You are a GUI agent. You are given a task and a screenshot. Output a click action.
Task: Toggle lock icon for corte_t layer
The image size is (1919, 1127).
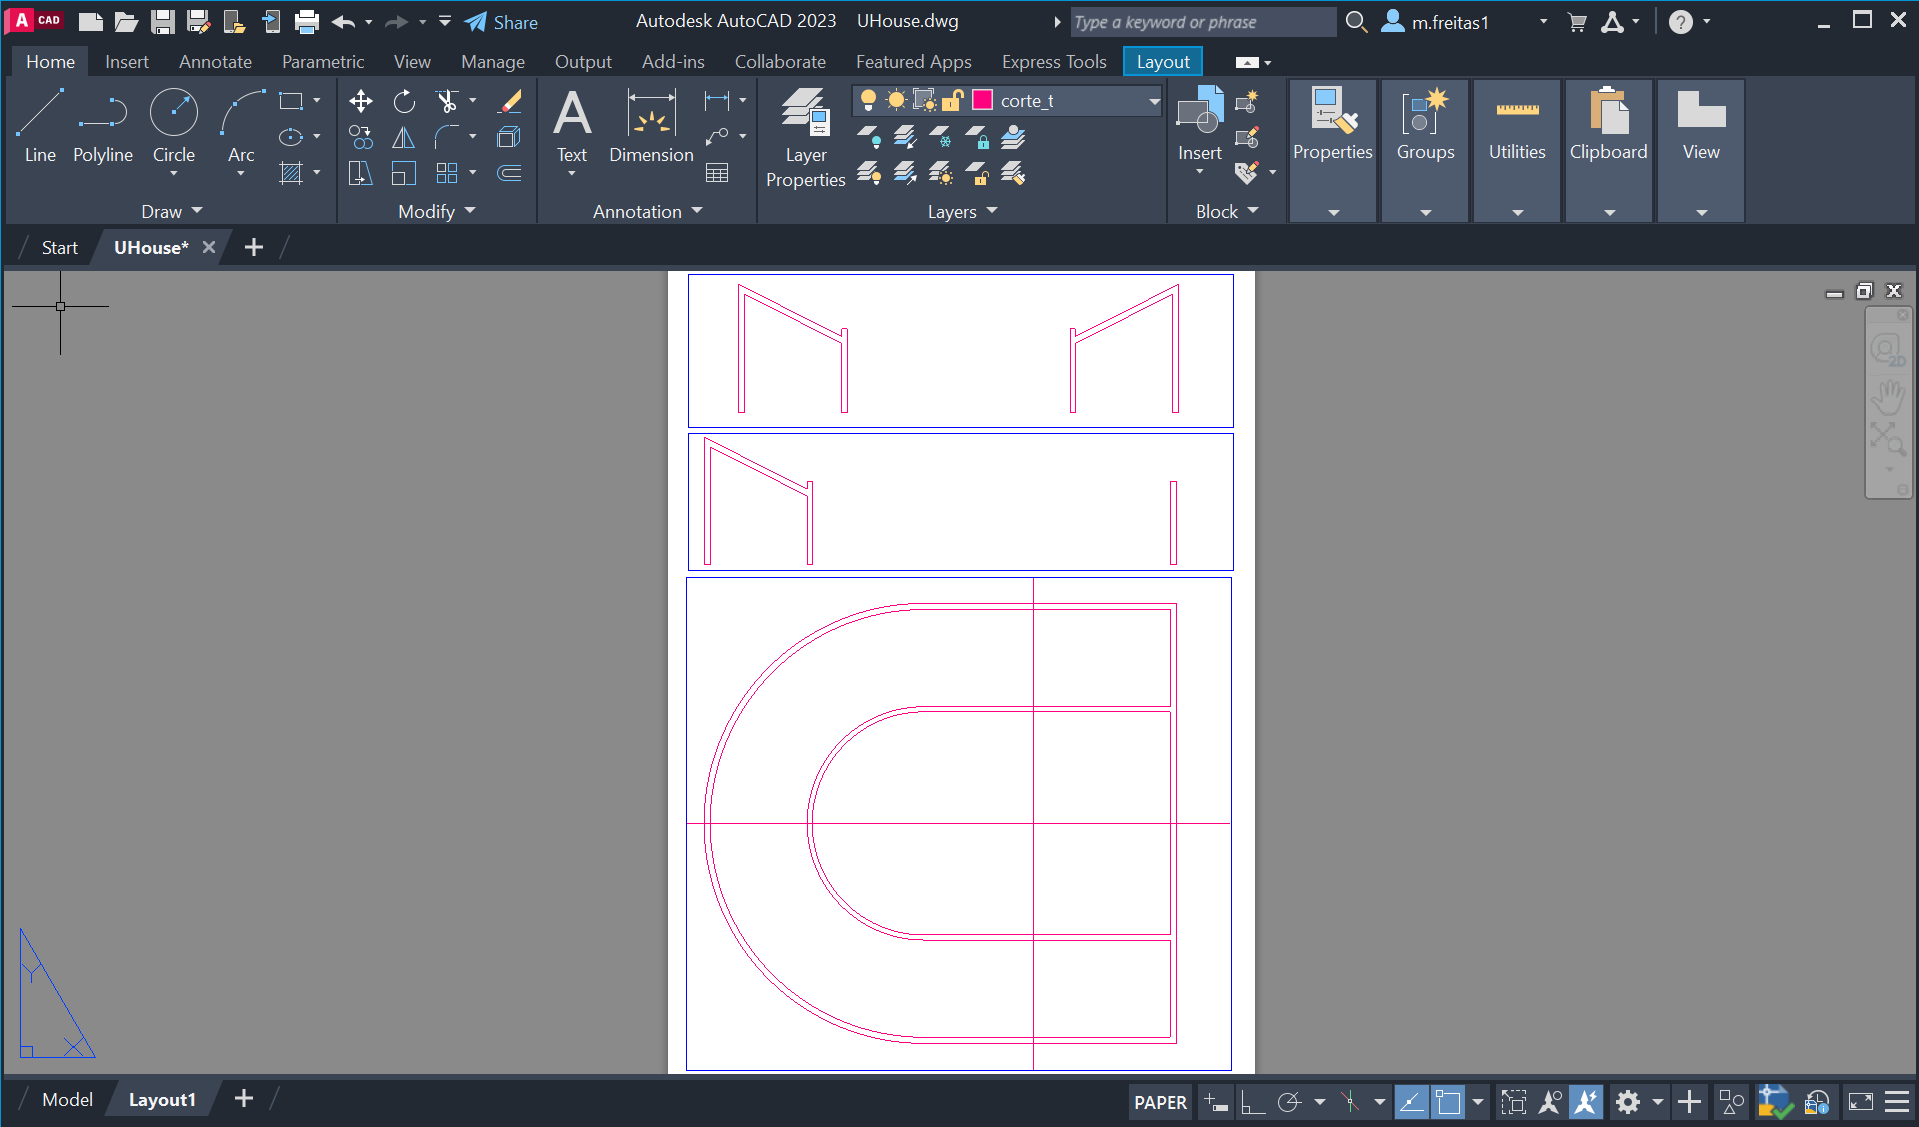[x=953, y=100]
